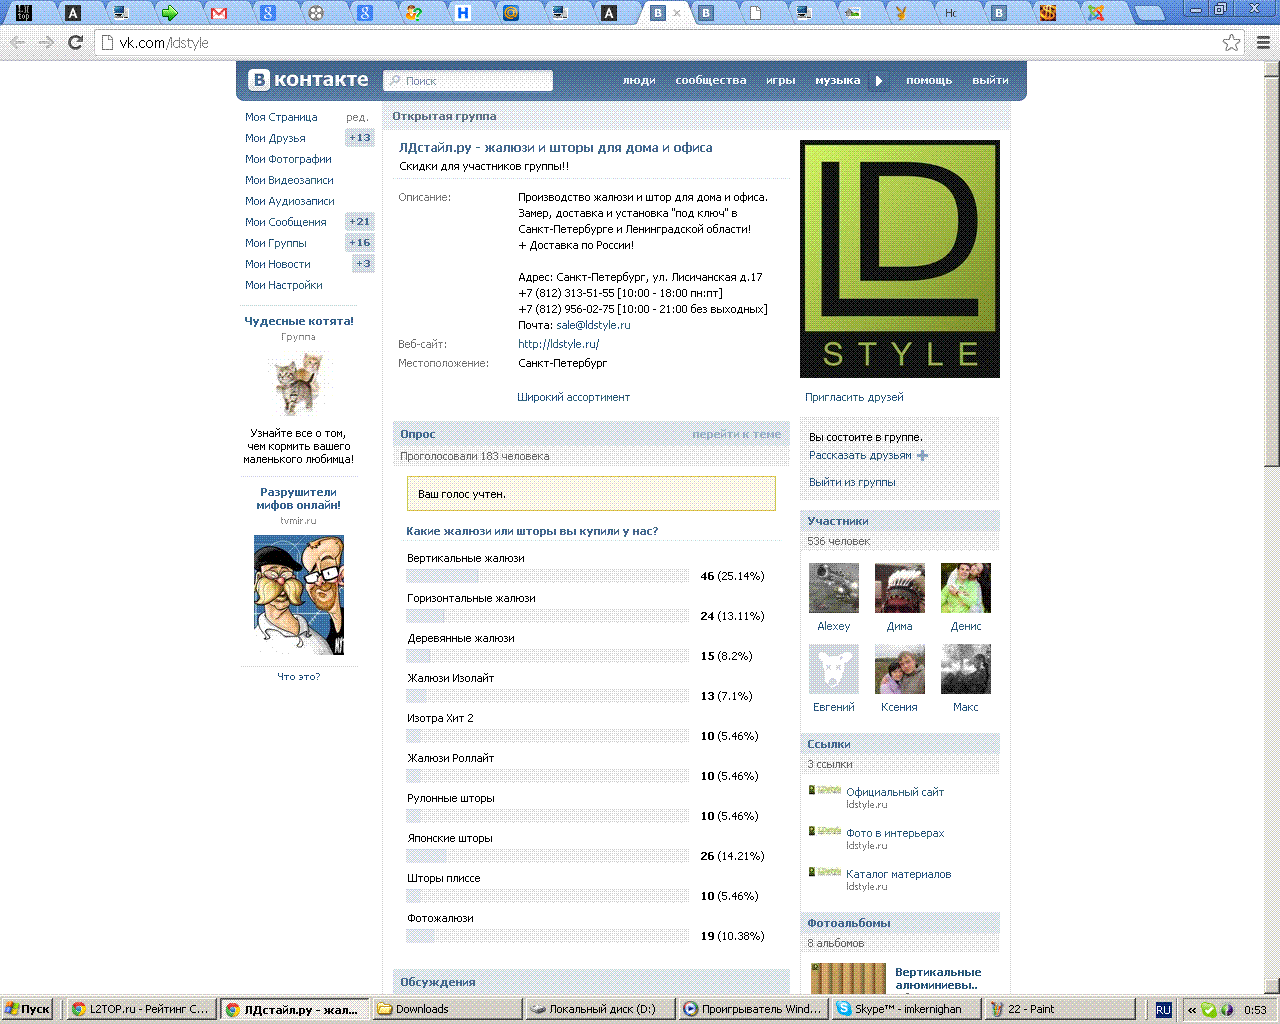The height and width of the screenshot is (1024, 1280).
Task: Click the +21 messages counter badge
Action: tap(360, 222)
